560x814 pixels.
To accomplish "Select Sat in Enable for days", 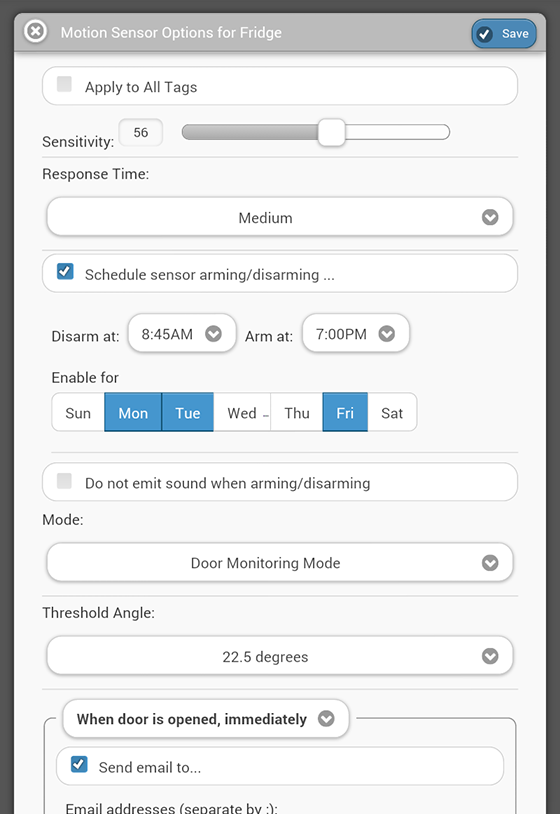I will 392,413.
